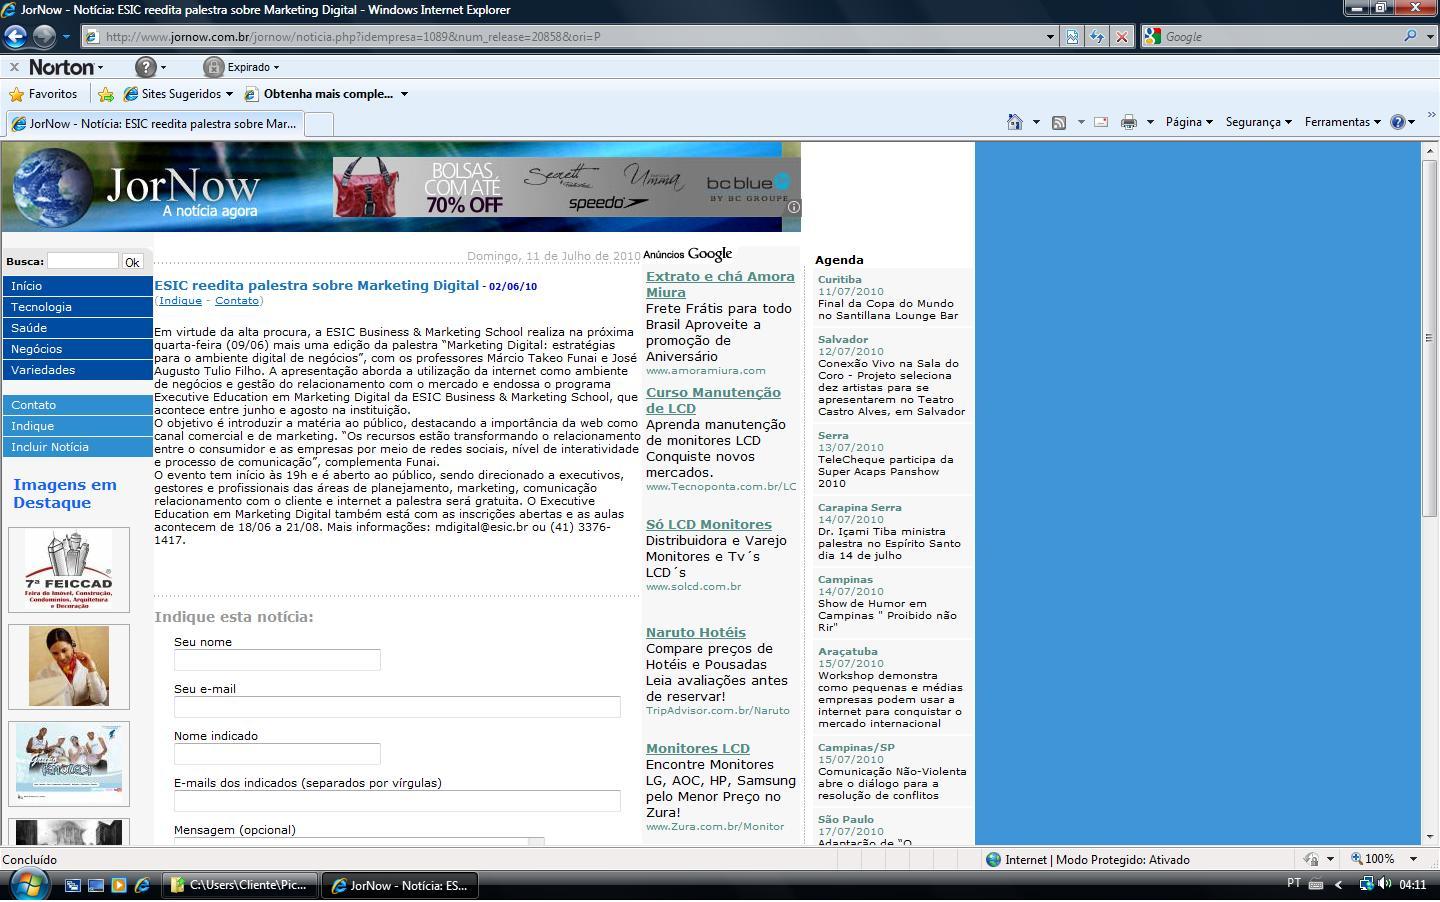Click the RSS feeds icon
Viewport: 1440px width, 902px height.
(1059, 122)
